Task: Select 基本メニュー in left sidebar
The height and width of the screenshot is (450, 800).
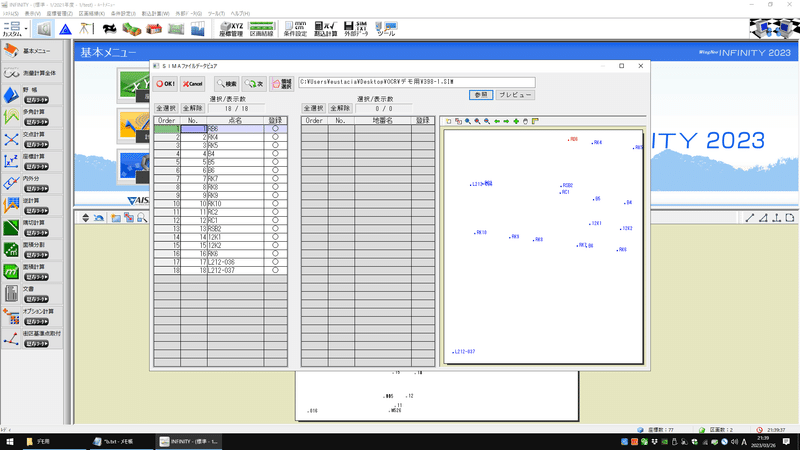Action: click(33, 51)
